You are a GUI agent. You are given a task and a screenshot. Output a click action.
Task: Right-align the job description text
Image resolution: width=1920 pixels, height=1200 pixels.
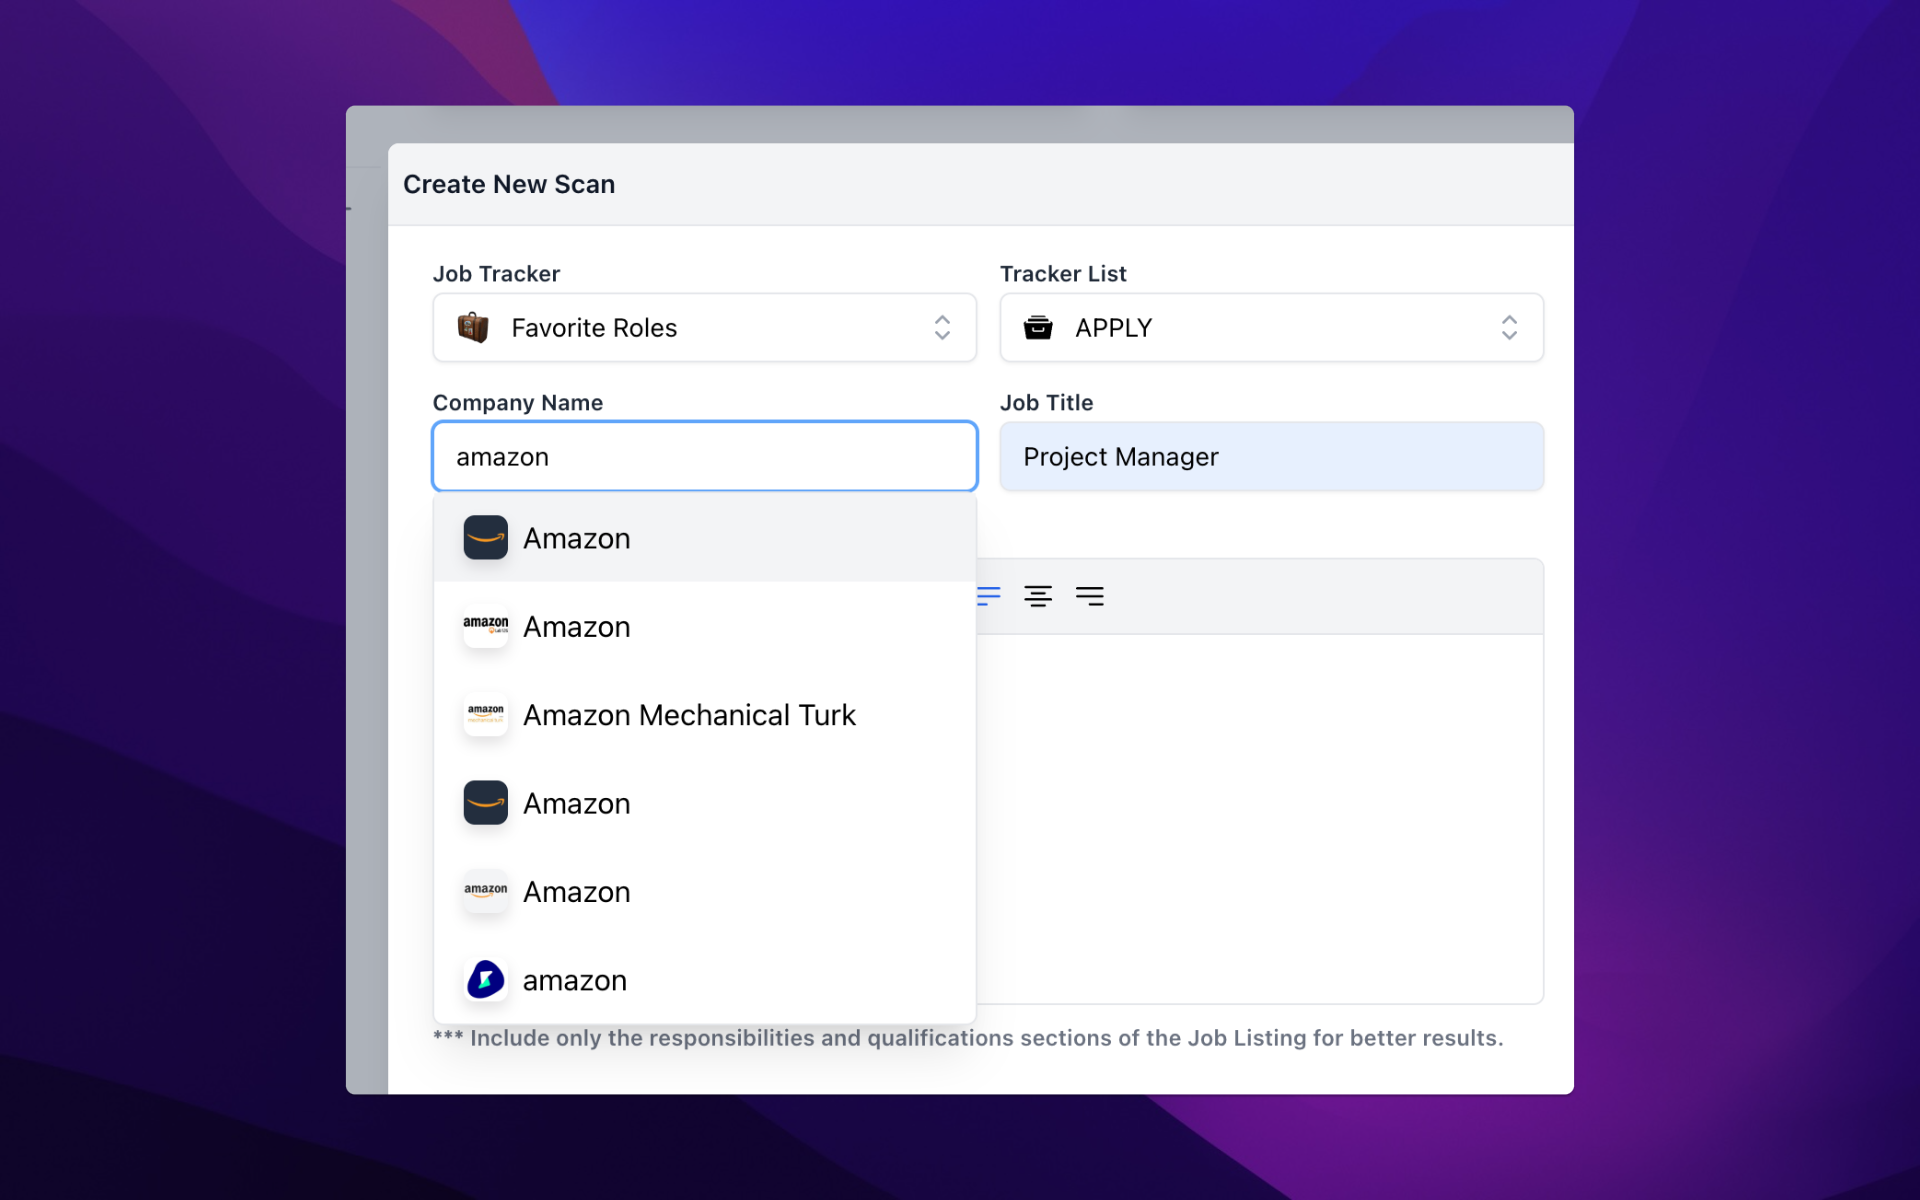pyautogui.click(x=1089, y=596)
